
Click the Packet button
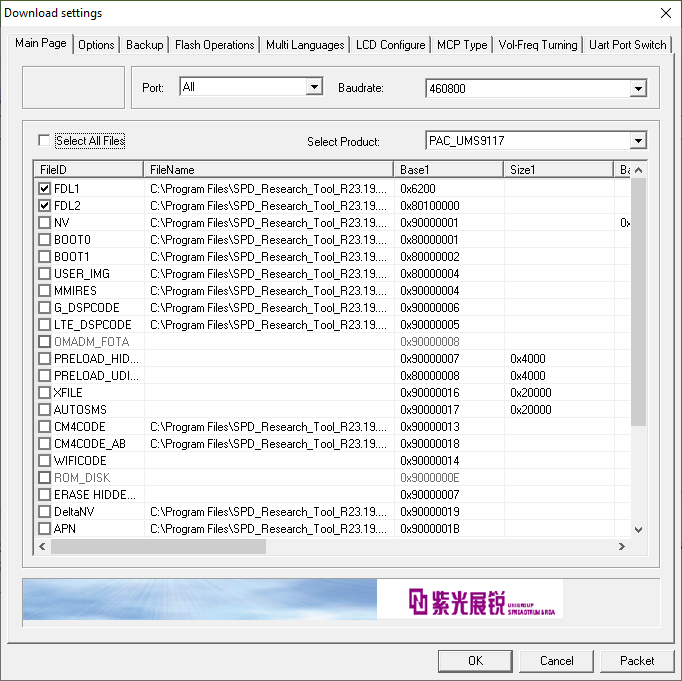(x=637, y=660)
